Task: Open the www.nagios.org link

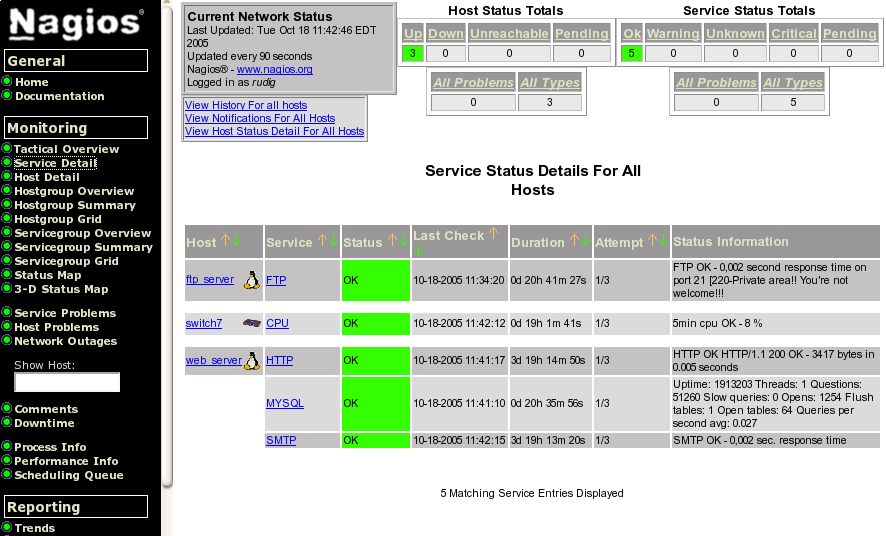Action: (x=275, y=69)
